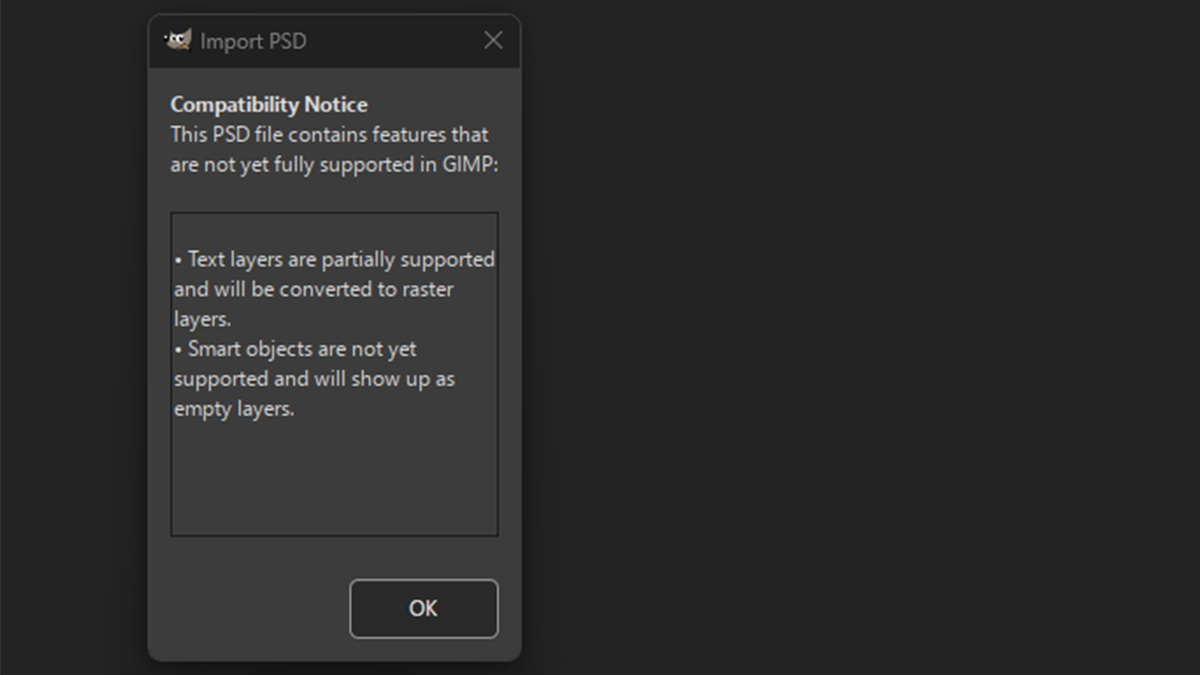Click the 'layers.' line under converted to raster
Image resolution: width=1200 pixels, height=675 pixels.
[x=203, y=319]
